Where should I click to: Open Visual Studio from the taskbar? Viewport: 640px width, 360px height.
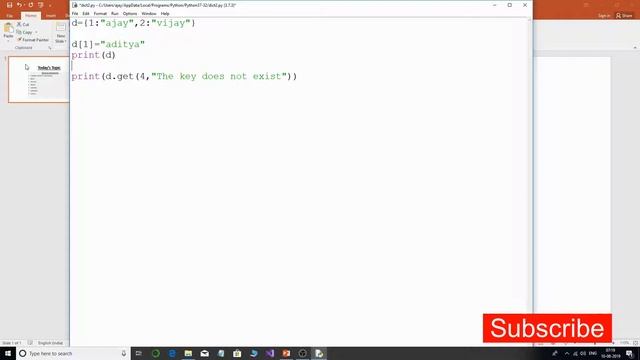click(270, 353)
